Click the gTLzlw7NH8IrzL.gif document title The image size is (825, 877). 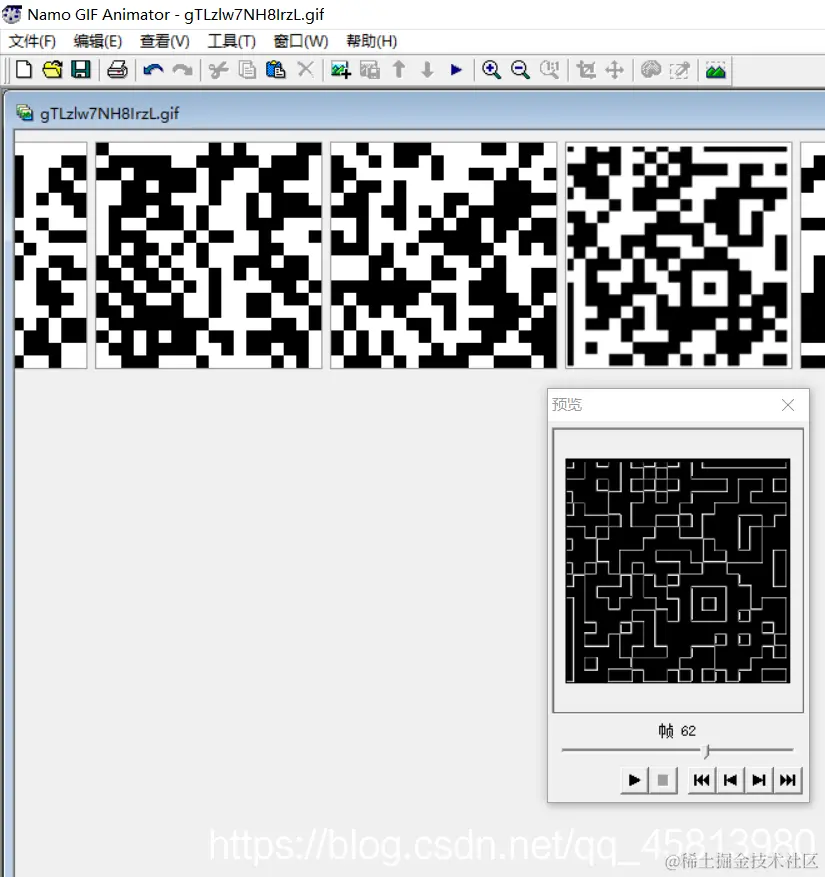[110, 114]
